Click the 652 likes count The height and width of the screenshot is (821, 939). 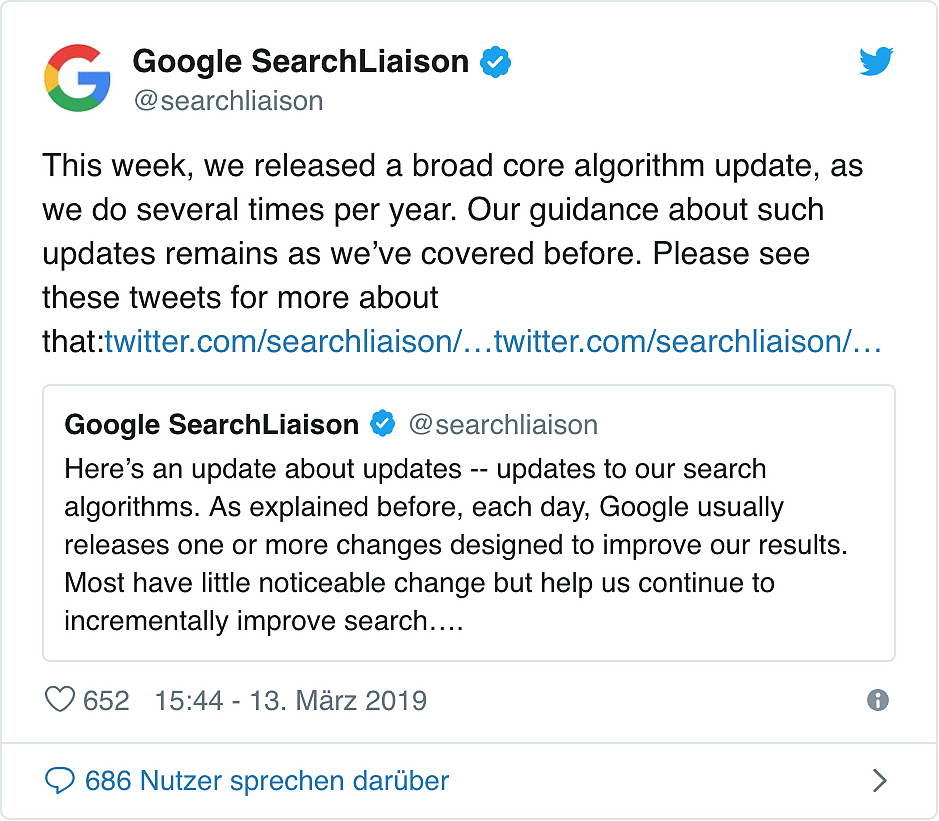(x=106, y=700)
